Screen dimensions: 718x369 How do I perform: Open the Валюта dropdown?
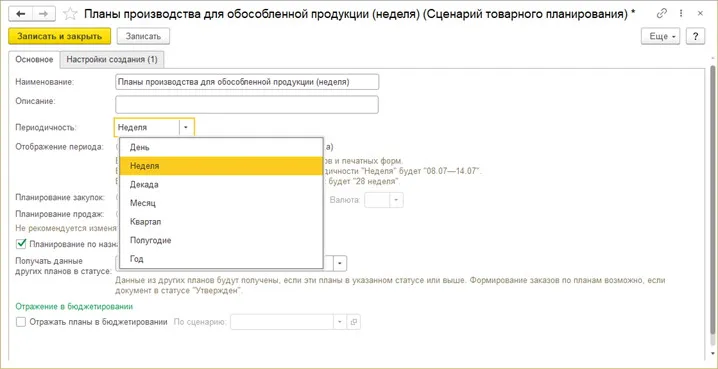click(x=396, y=200)
